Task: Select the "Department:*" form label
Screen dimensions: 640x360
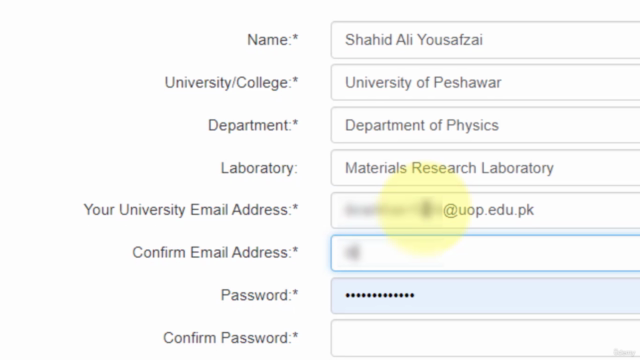Action: pos(253,125)
